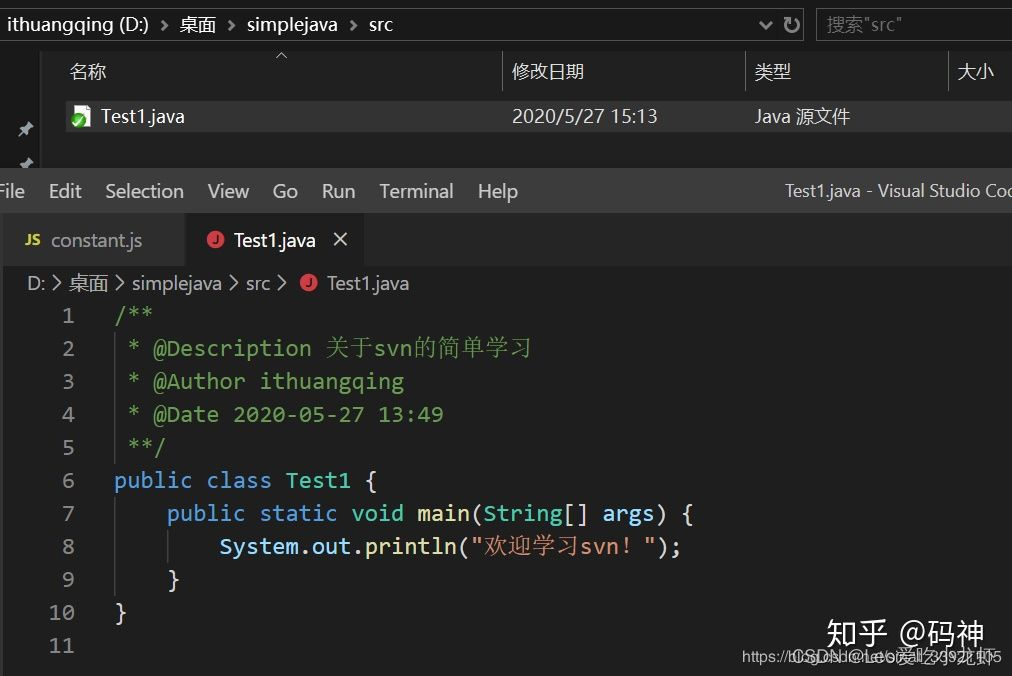Click the Java icon on Test1.java tab

[215, 240]
